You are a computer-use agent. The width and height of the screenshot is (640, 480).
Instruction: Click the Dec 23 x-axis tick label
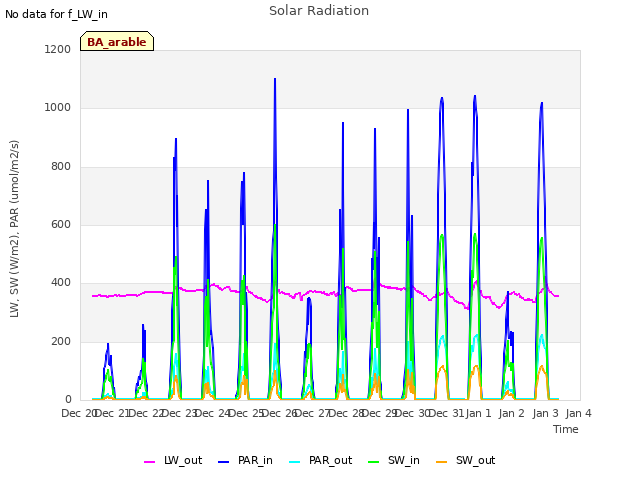tap(180, 413)
